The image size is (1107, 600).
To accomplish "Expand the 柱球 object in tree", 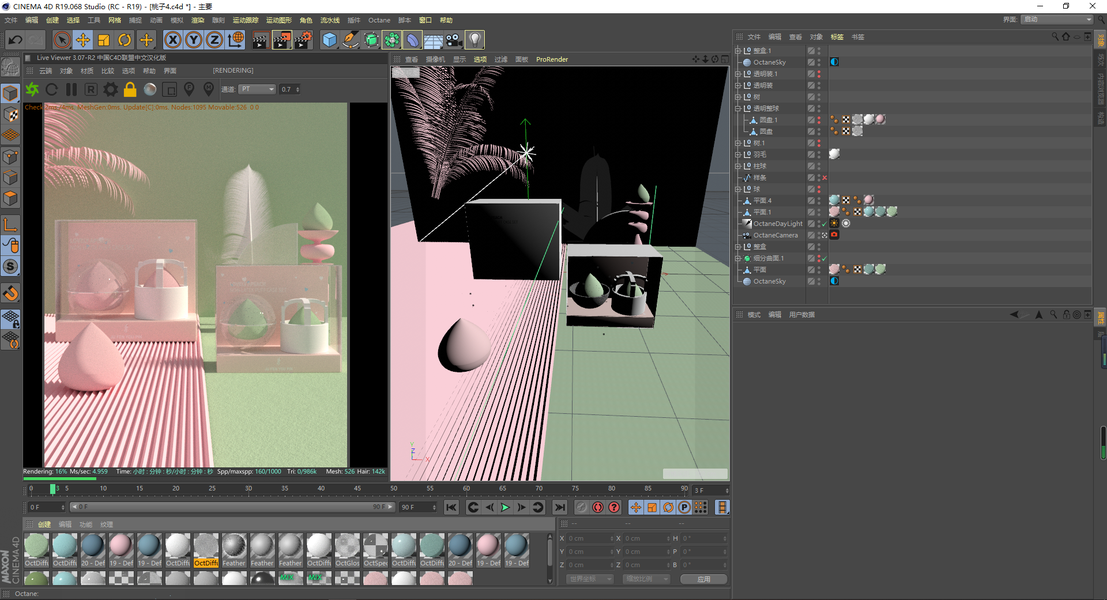I will click(x=738, y=166).
